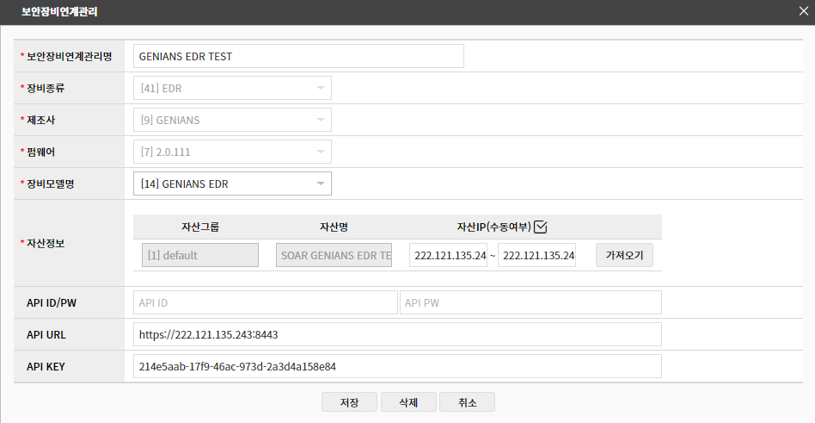
Task: Click the 자산명 SOAR GENIANS field
Action: [334, 255]
